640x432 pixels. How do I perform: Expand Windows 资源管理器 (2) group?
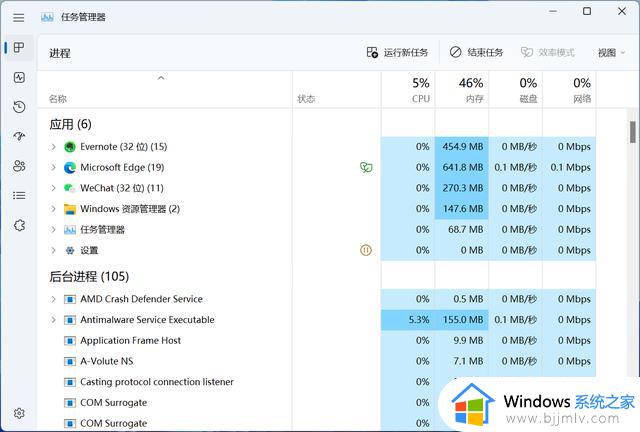tap(53, 209)
